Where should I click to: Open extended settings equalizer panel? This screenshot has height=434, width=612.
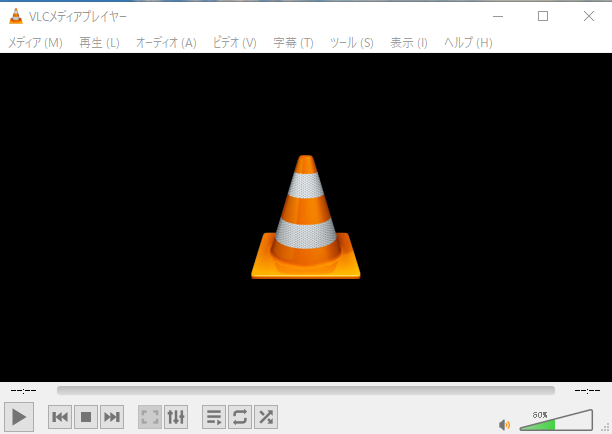coord(176,417)
